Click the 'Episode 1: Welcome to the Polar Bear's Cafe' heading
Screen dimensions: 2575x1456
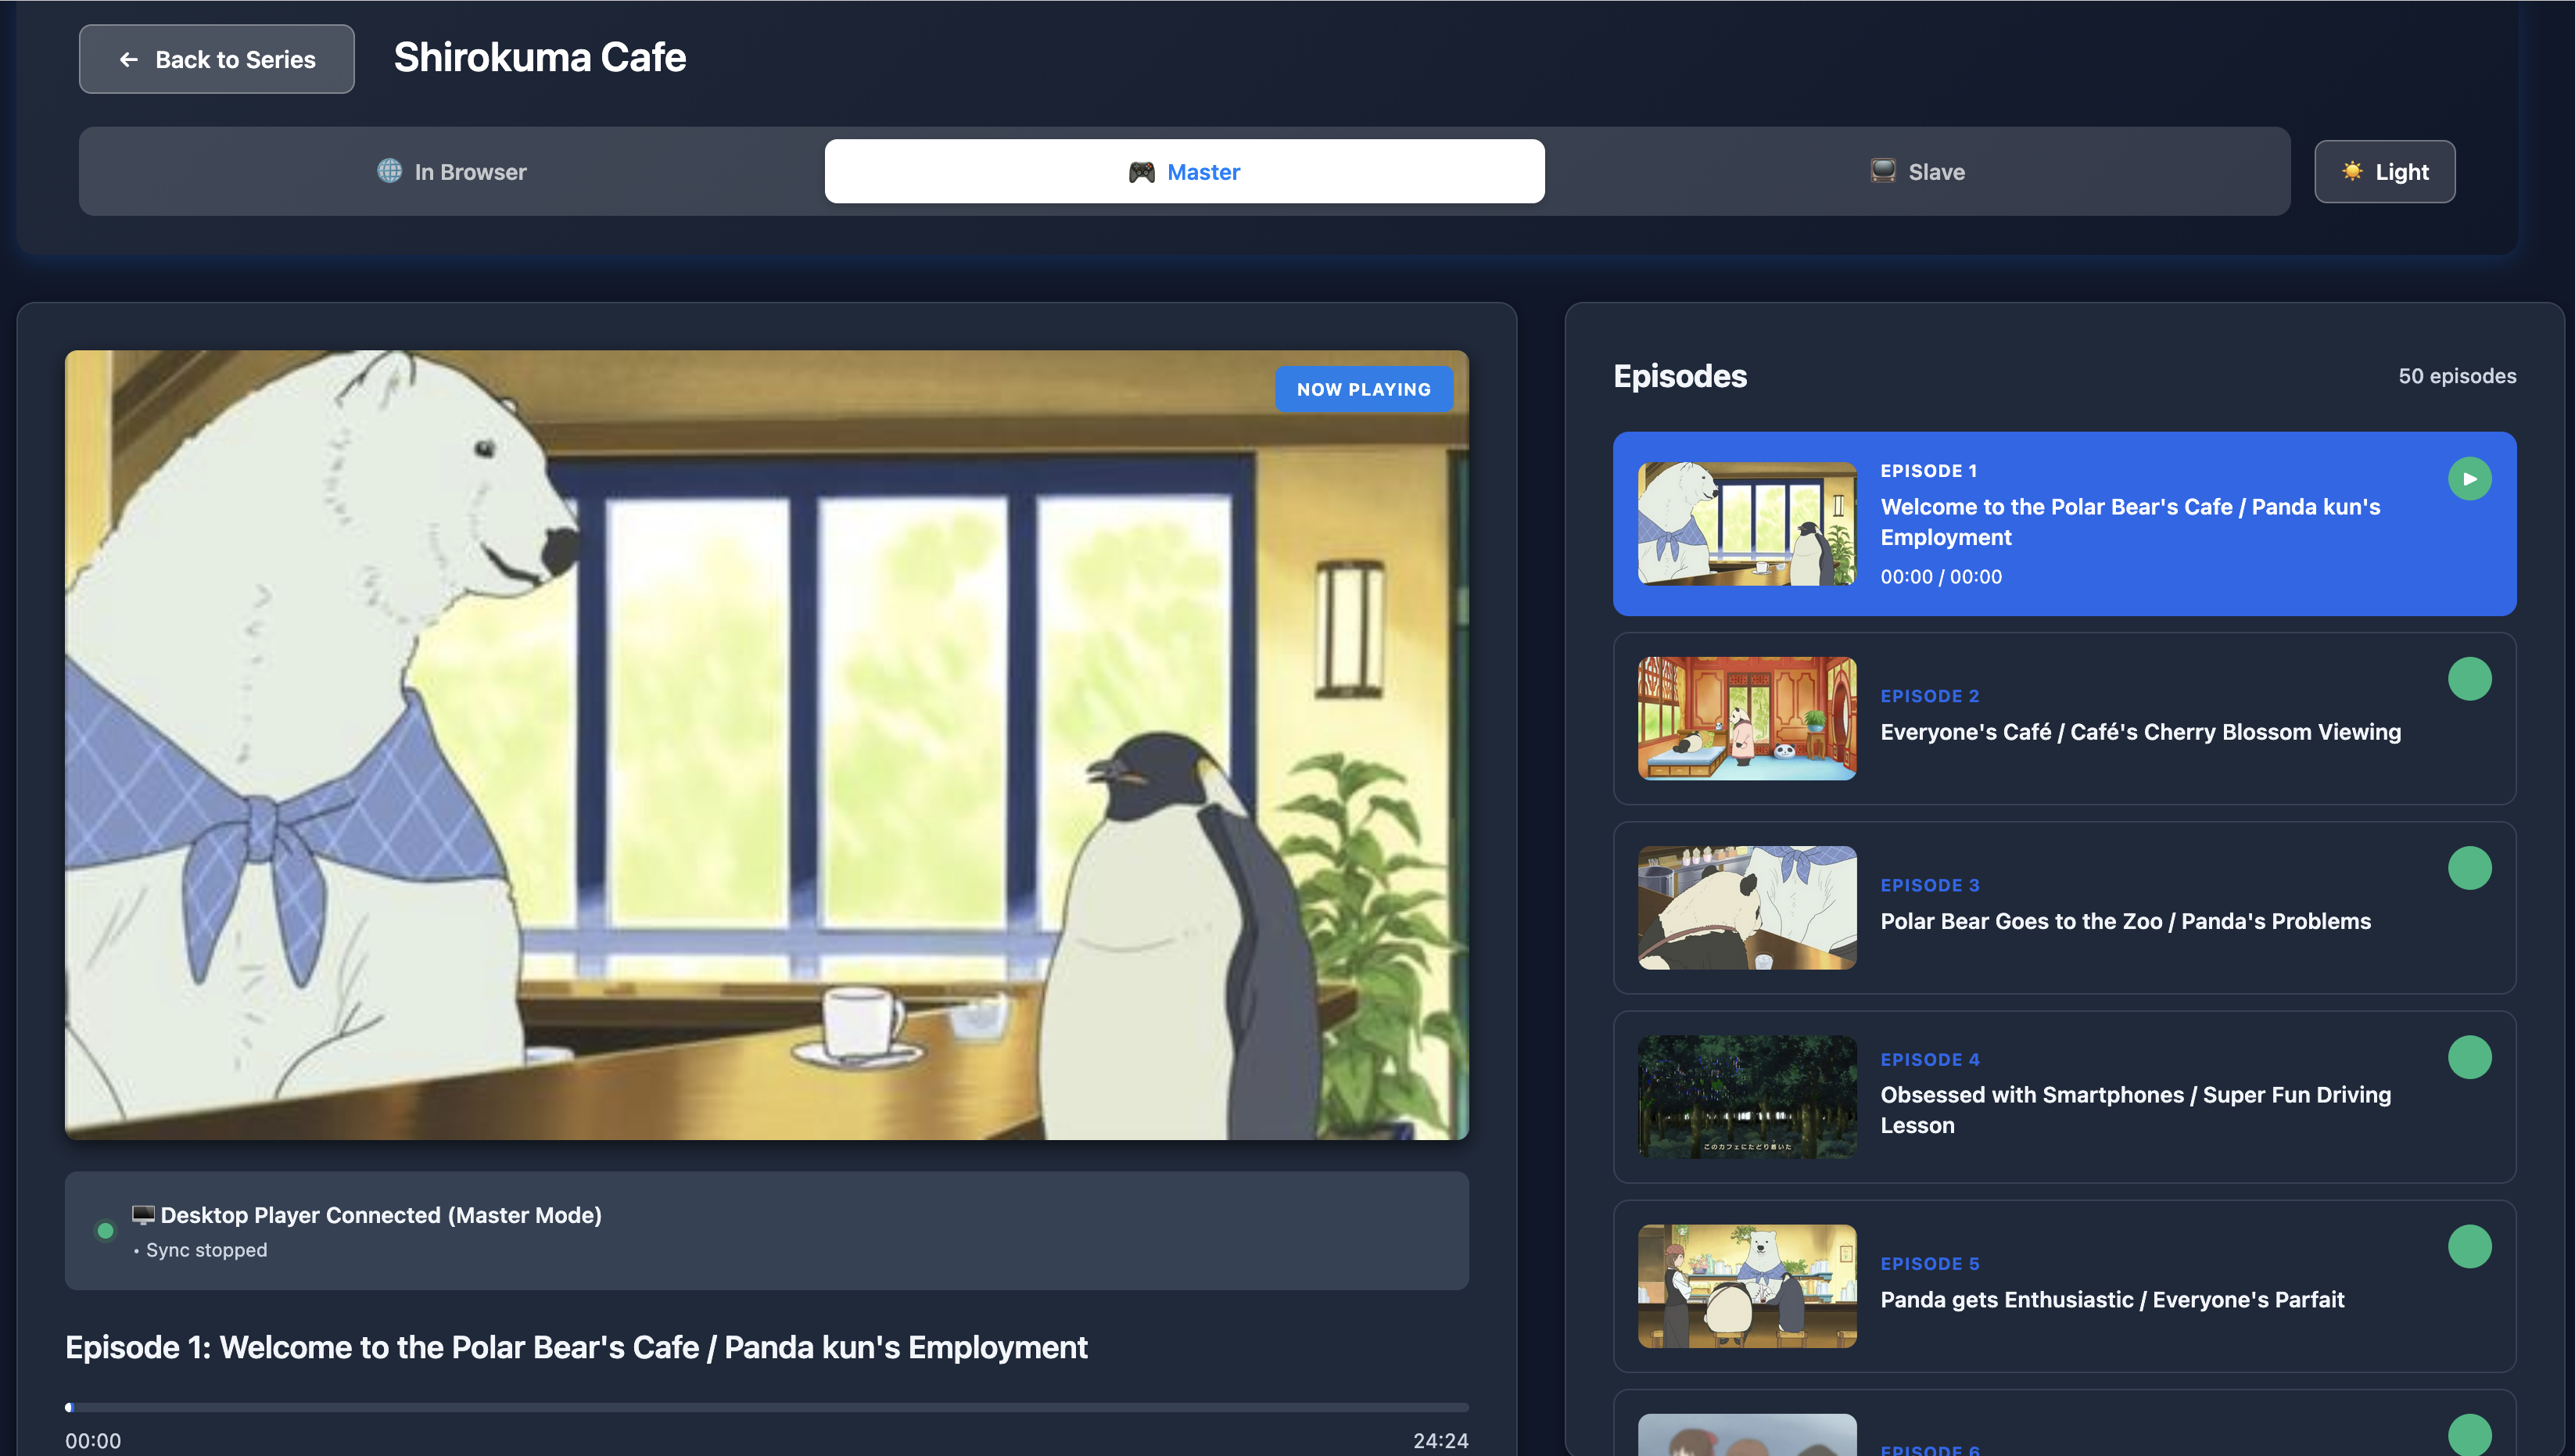[x=576, y=1347]
